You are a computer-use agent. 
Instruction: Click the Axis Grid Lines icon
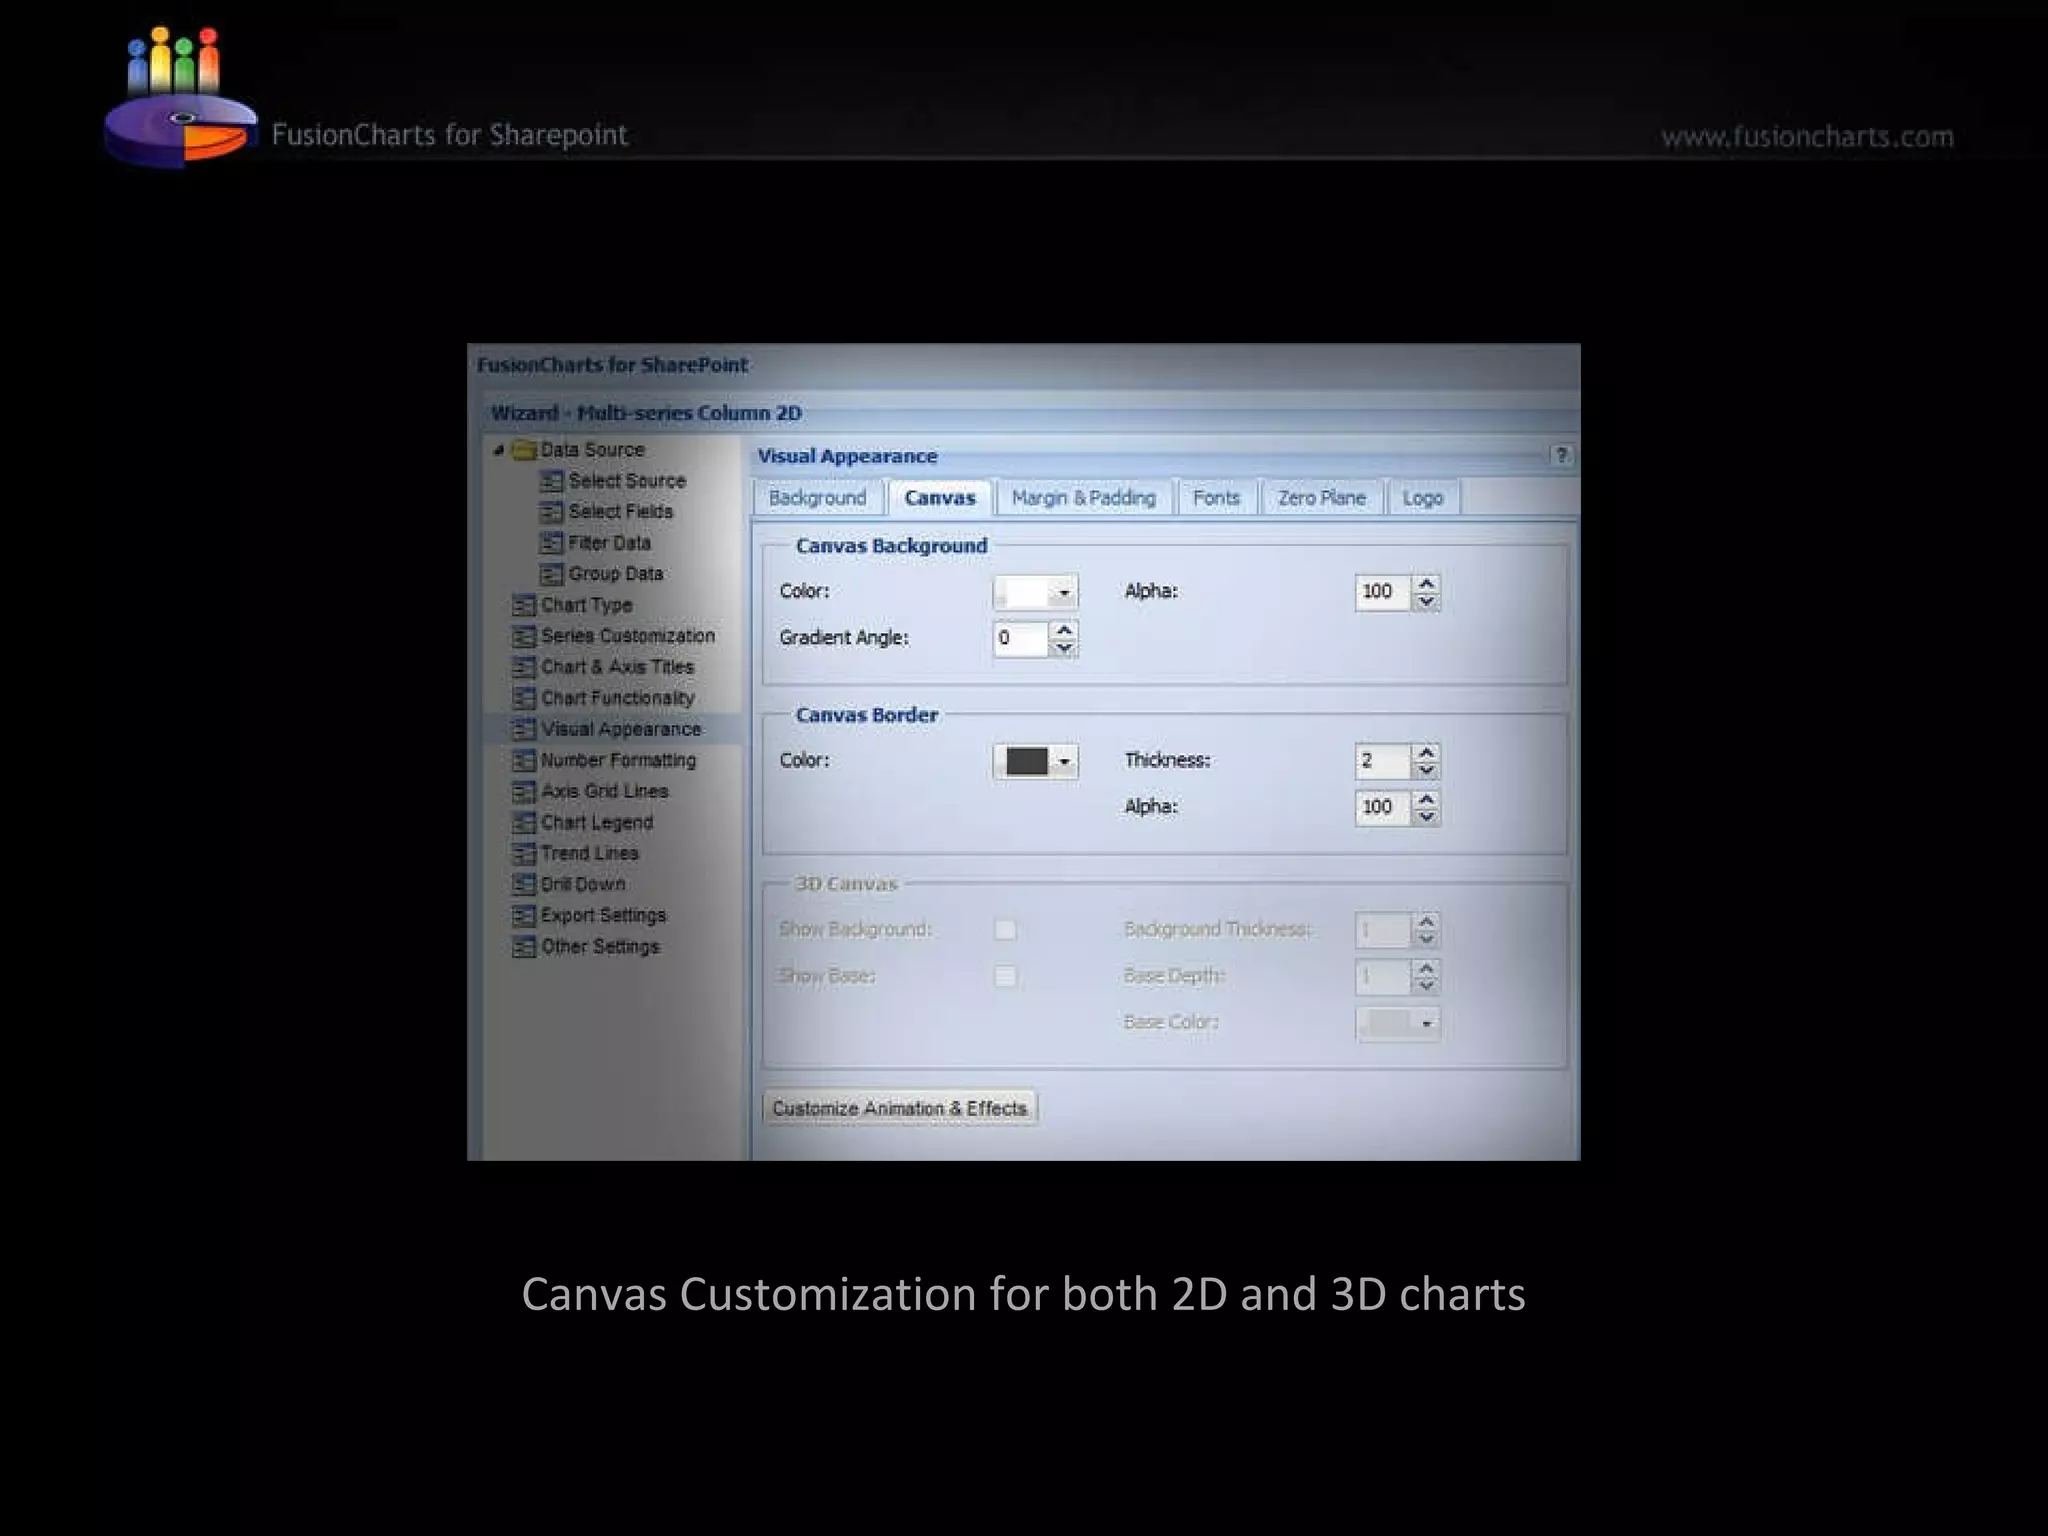pyautogui.click(x=523, y=791)
